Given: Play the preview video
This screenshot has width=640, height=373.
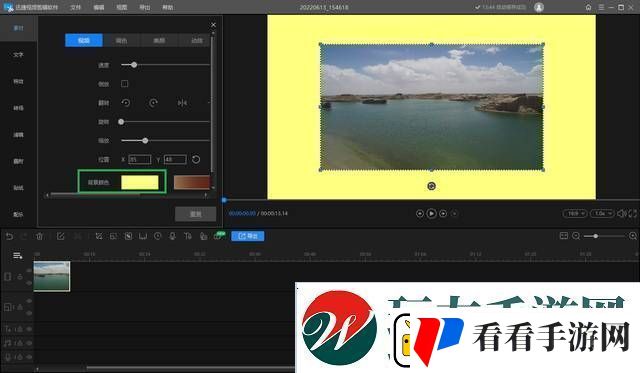Looking at the screenshot, I should tap(431, 213).
